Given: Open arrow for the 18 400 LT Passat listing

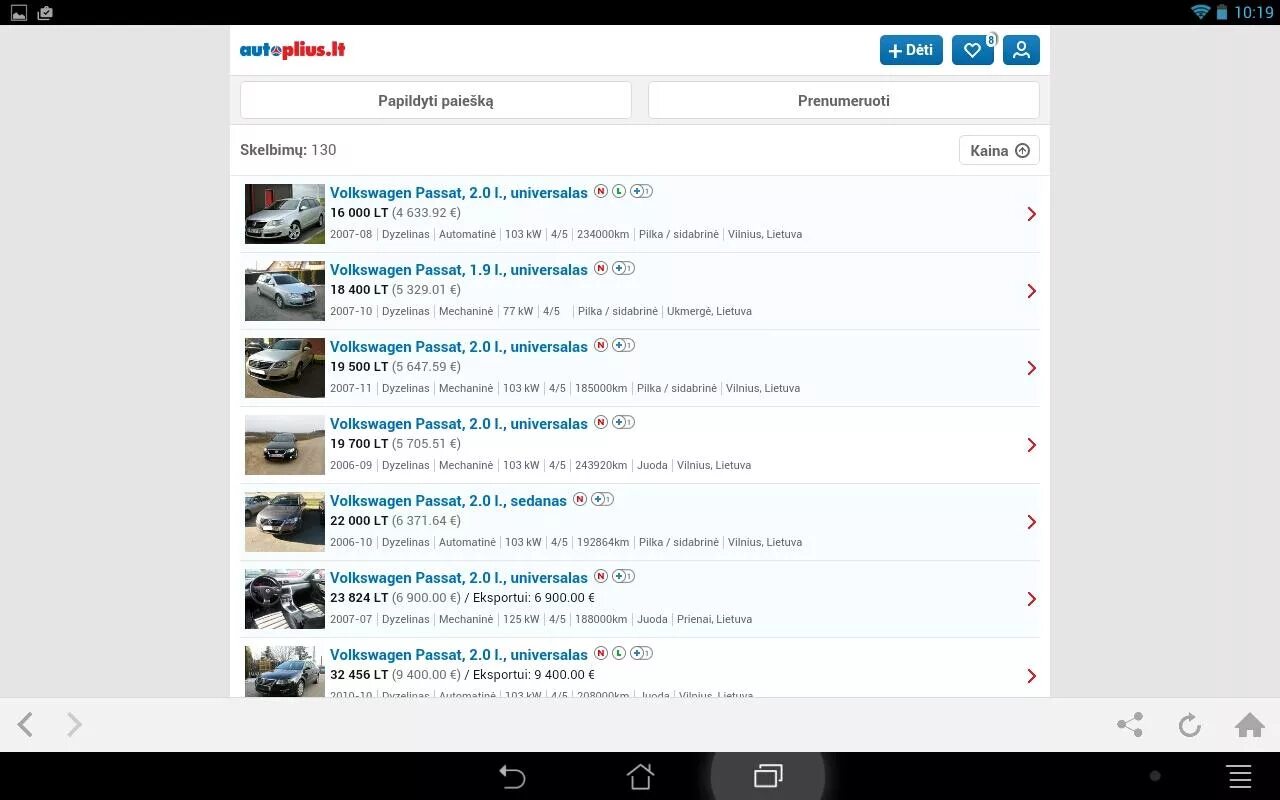Looking at the screenshot, I should pos(1031,291).
